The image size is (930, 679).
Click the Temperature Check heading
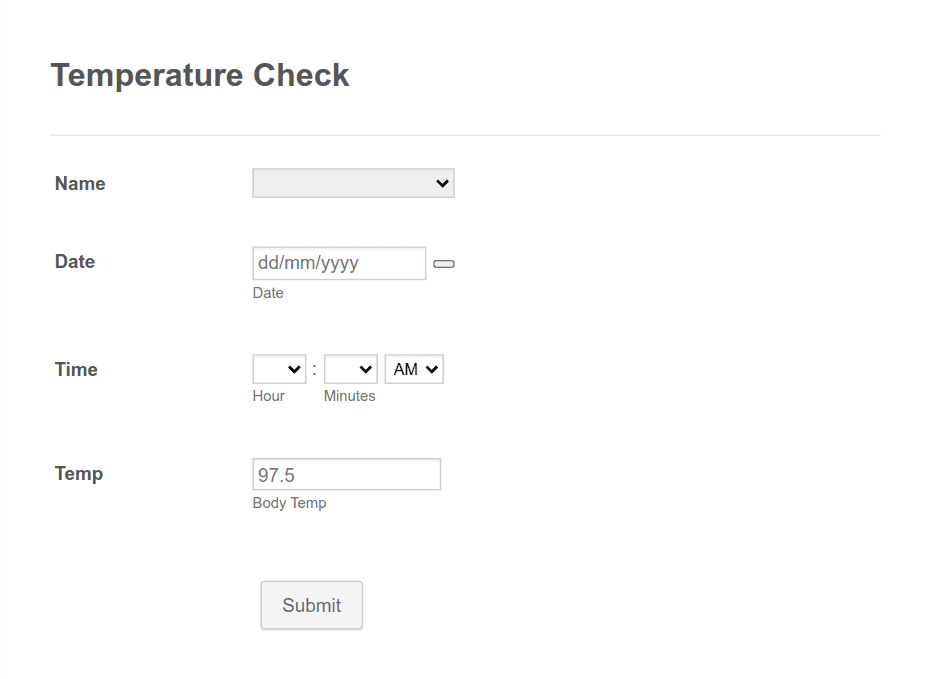tap(200, 74)
